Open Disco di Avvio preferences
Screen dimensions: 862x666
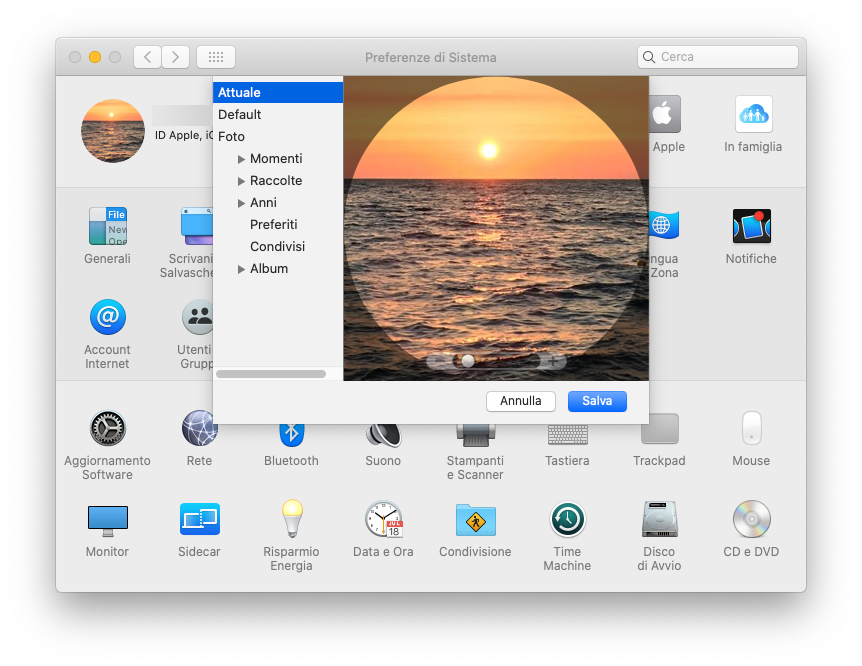tap(659, 520)
